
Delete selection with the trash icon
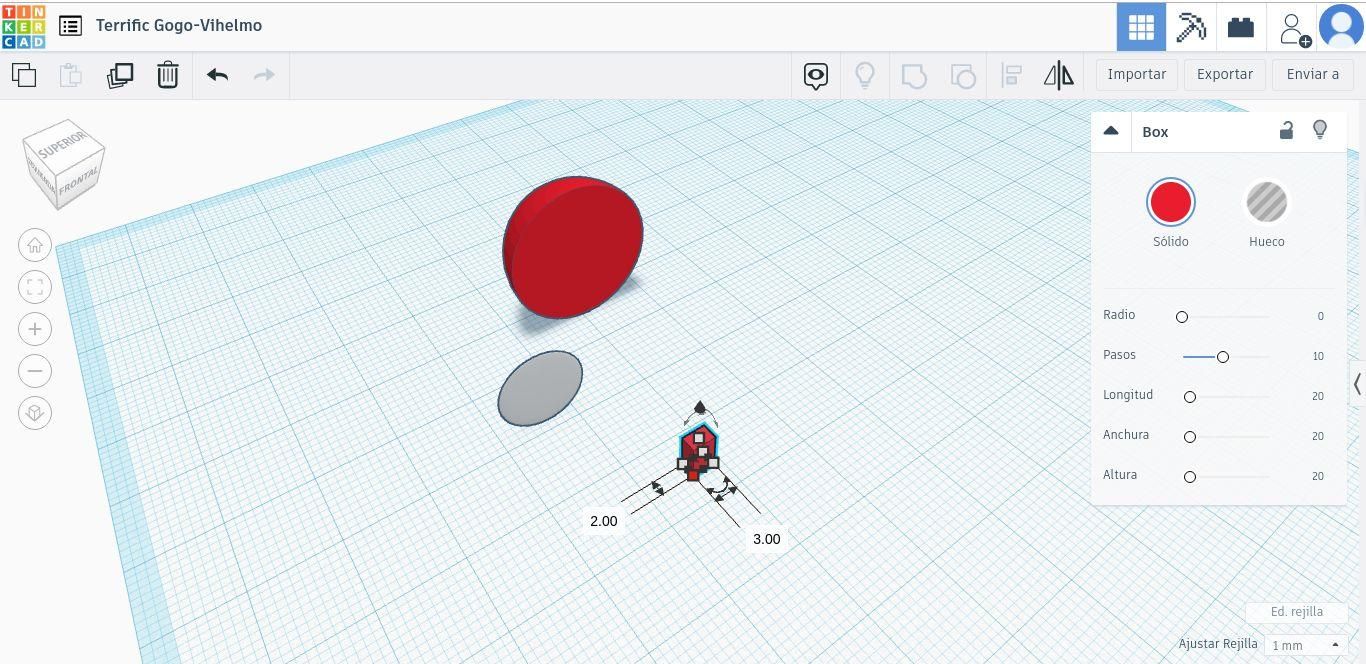[x=168, y=75]
